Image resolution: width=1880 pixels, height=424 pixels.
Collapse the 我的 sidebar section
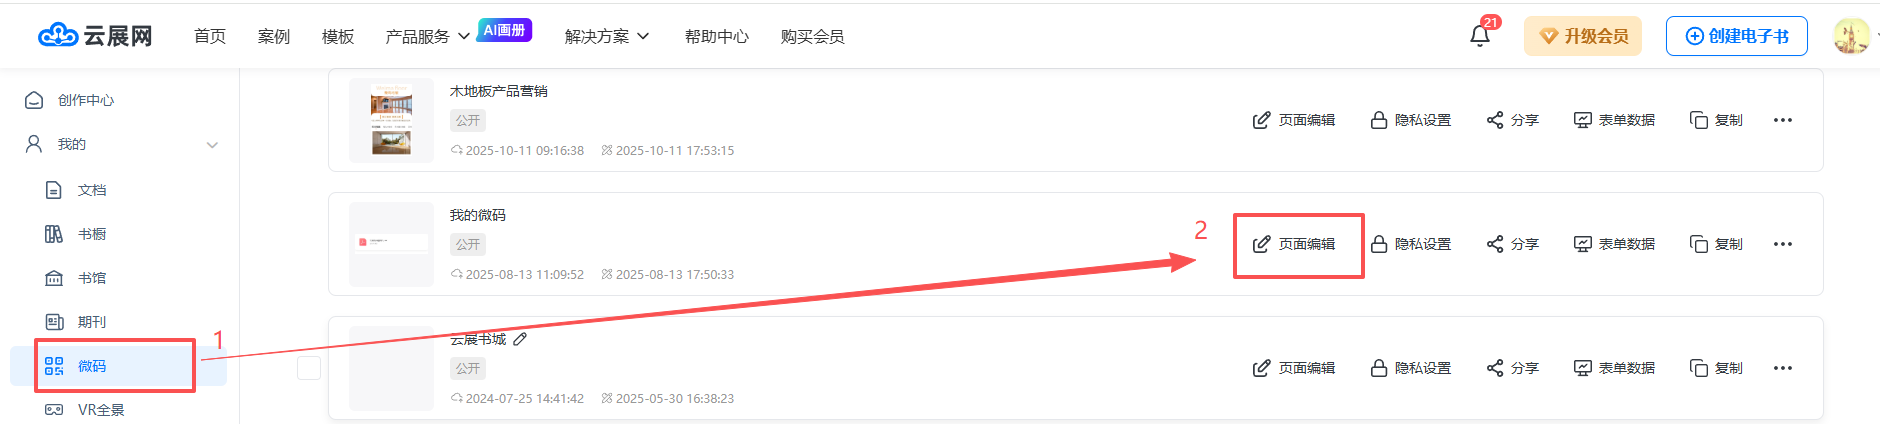212,145
